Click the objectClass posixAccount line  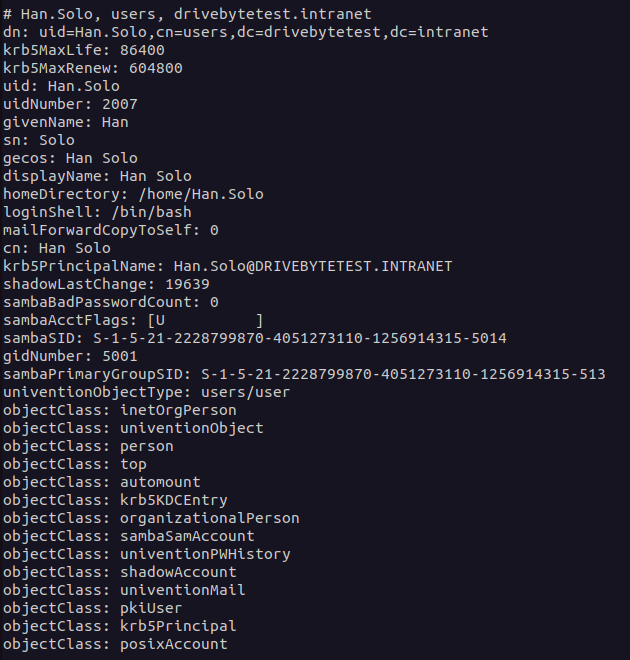pos(115,644)
